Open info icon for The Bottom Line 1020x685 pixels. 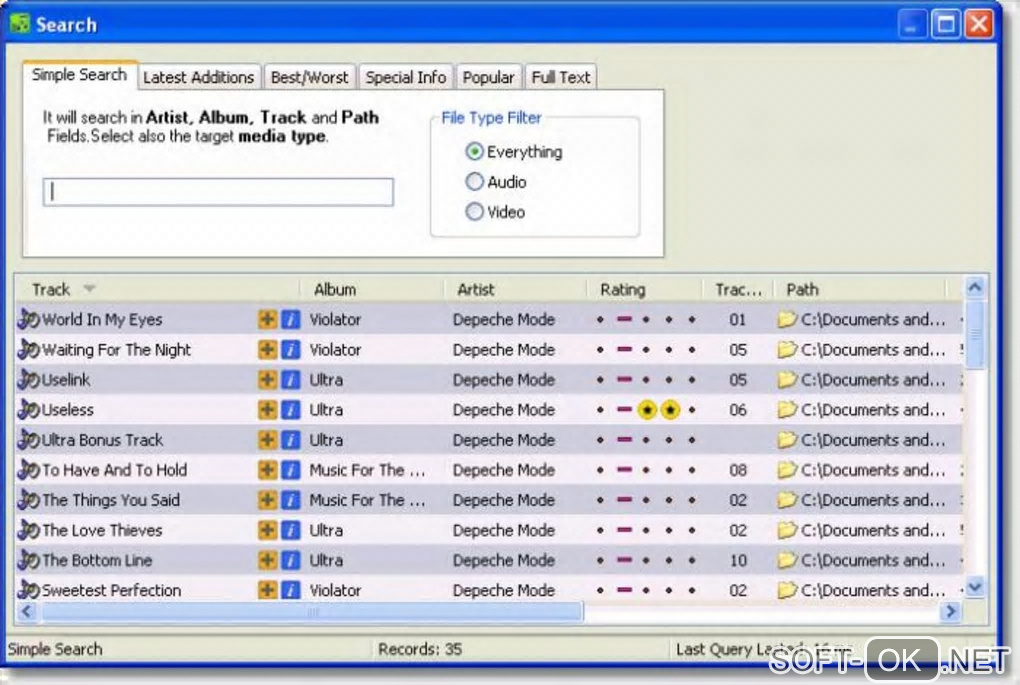290,560
